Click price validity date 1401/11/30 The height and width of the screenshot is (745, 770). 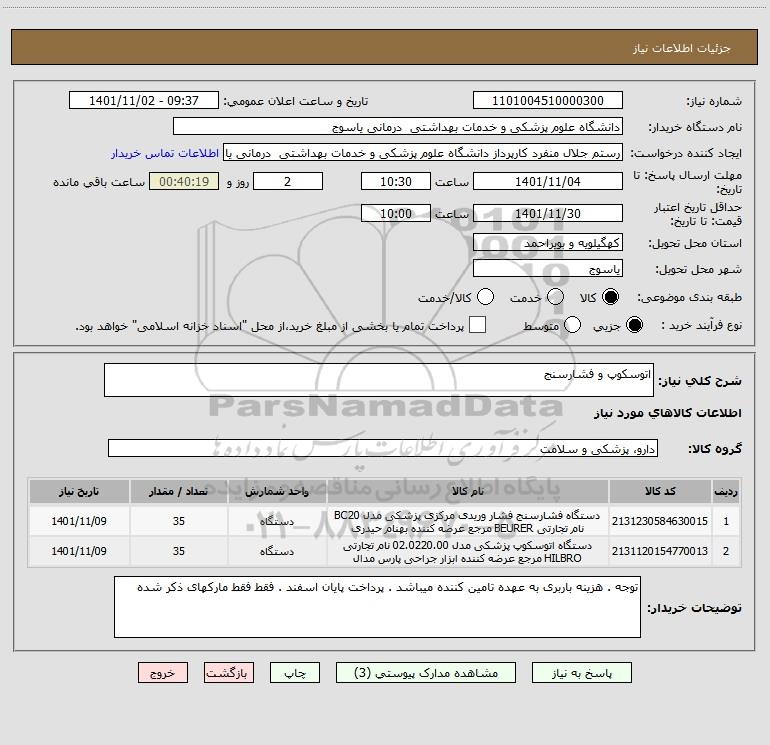pyautogui.click(x=548, y=214)
